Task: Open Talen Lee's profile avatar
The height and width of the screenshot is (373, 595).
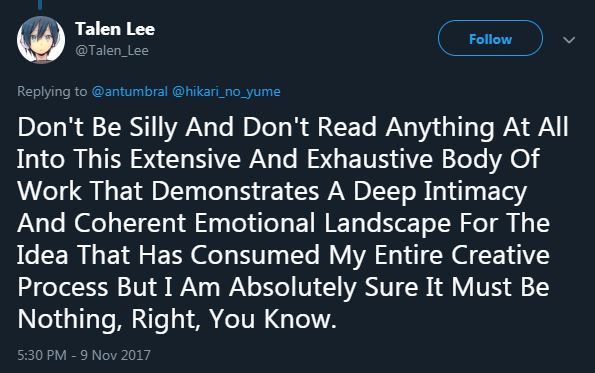Action: click(41, 39)
